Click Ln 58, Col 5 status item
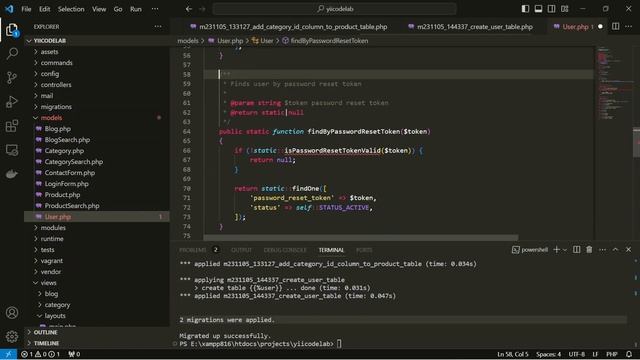Viewport: 640px width, 360px height. click(513, 354)
